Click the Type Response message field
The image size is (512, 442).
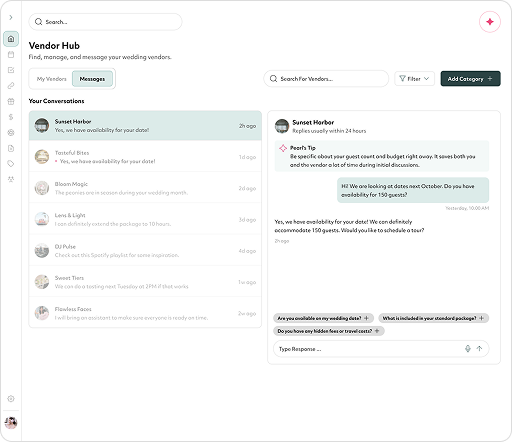tap(381, 349)
